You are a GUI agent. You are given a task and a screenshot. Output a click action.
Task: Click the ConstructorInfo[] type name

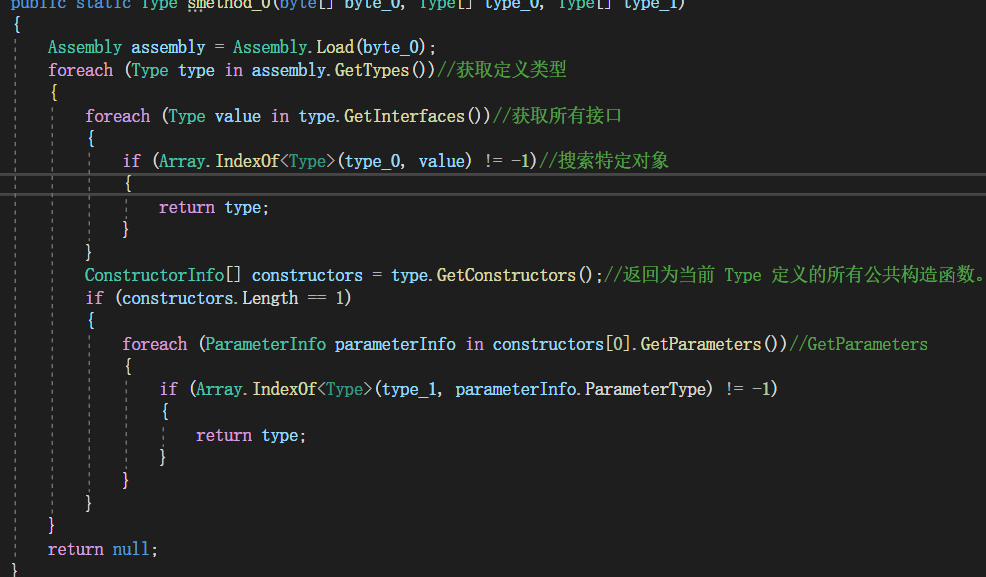tap(163, 275)
